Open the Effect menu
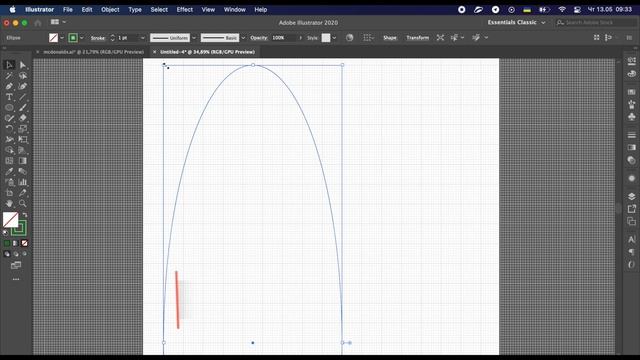This screenshot has height=360, width=640. coord(184,9)
